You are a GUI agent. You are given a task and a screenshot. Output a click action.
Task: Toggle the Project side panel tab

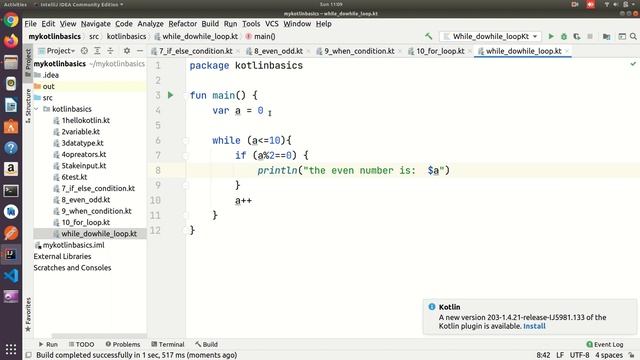coord(28,62)
